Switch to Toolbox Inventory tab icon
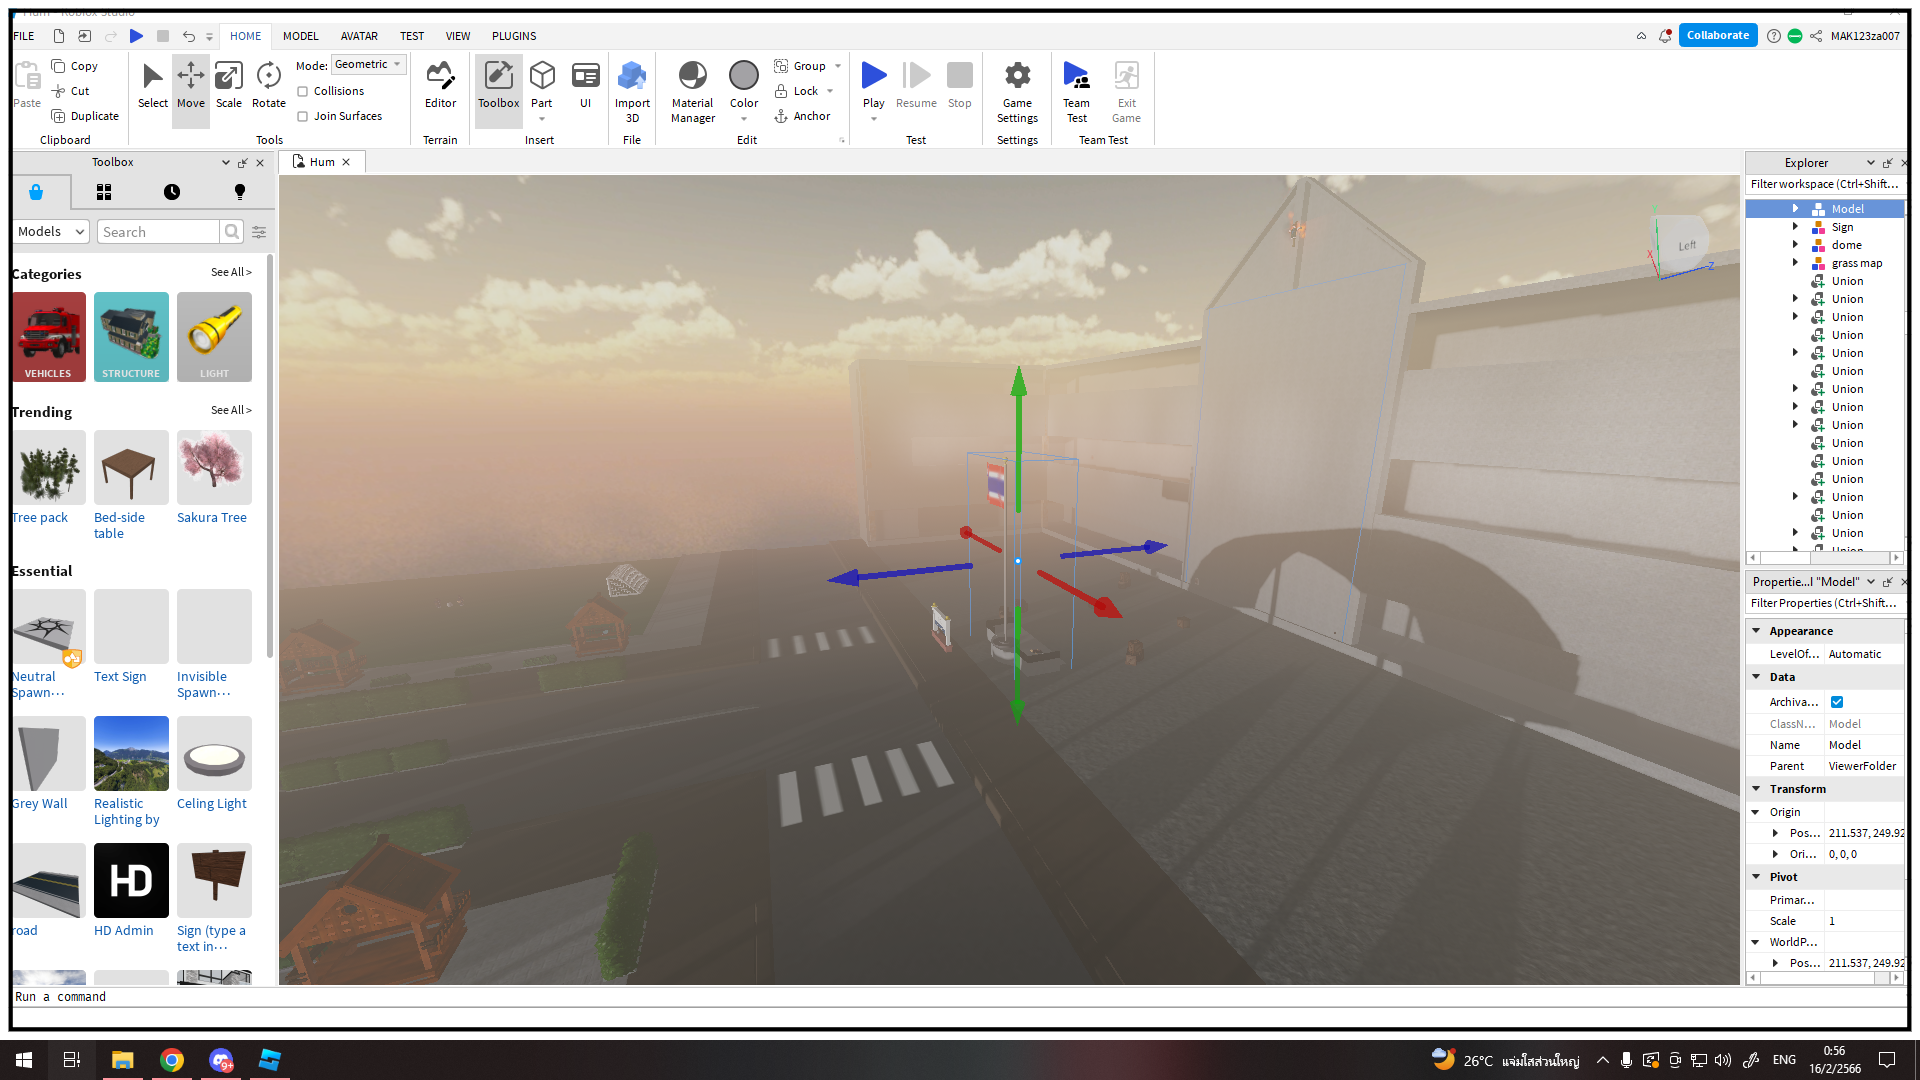 pyautogui.click(x=104, y=192)
